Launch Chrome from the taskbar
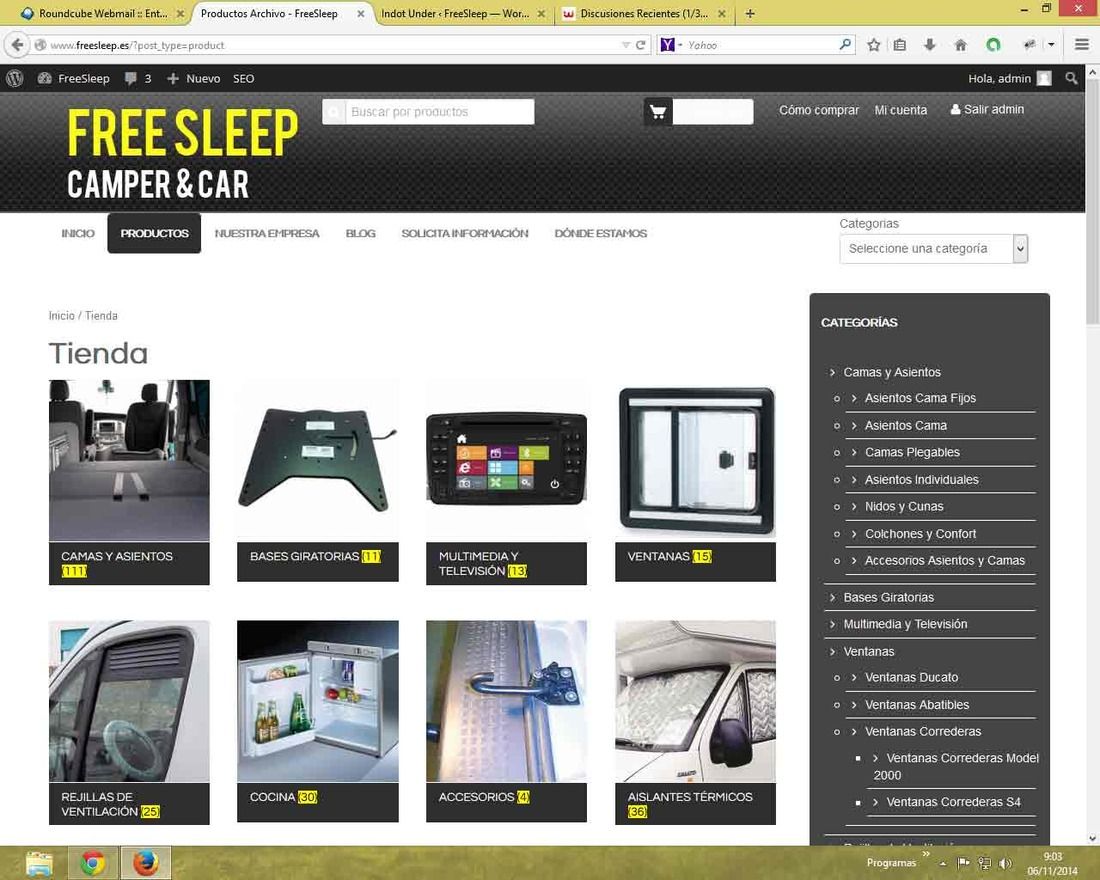The image size is (1100, 880). [x=93, y=862]
